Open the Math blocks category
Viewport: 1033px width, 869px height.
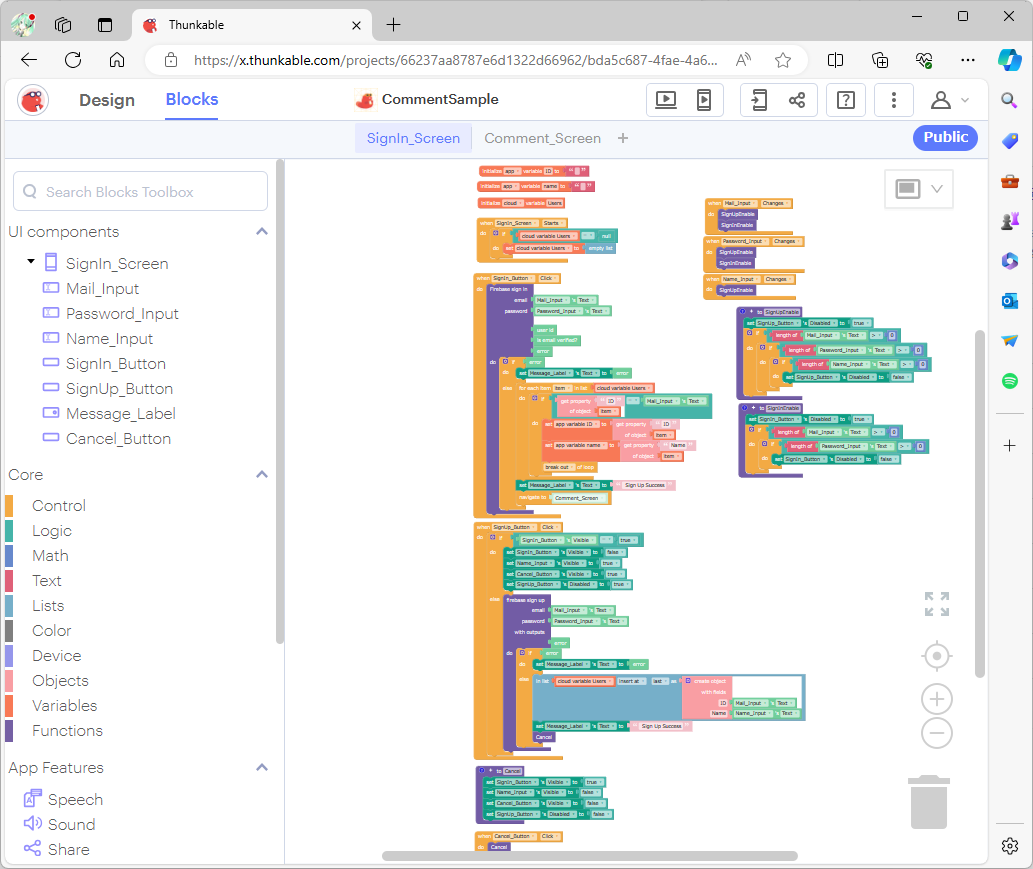[x=50, y=555]
